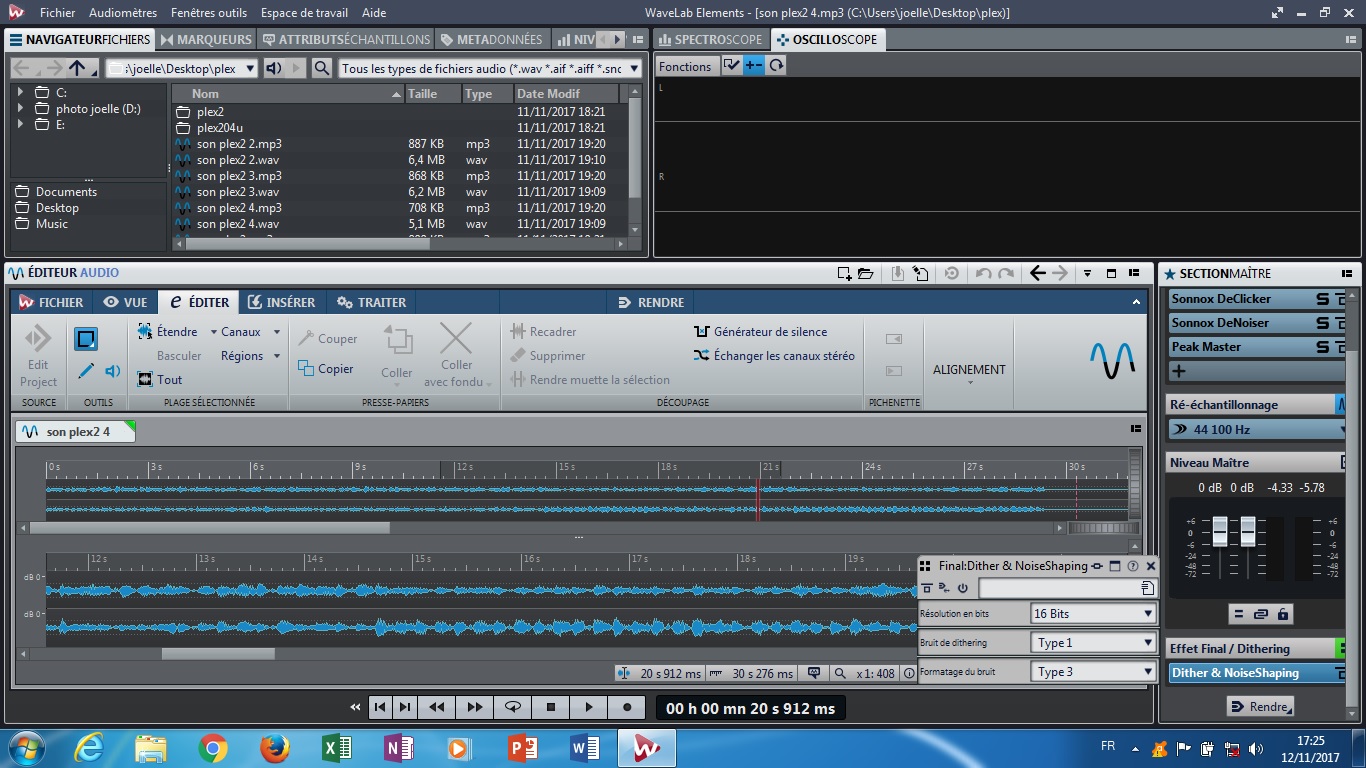Viewport: 1366px width, 768px height.
Task: Click the Générateur de silence icon
Action: tap(701, 331)
